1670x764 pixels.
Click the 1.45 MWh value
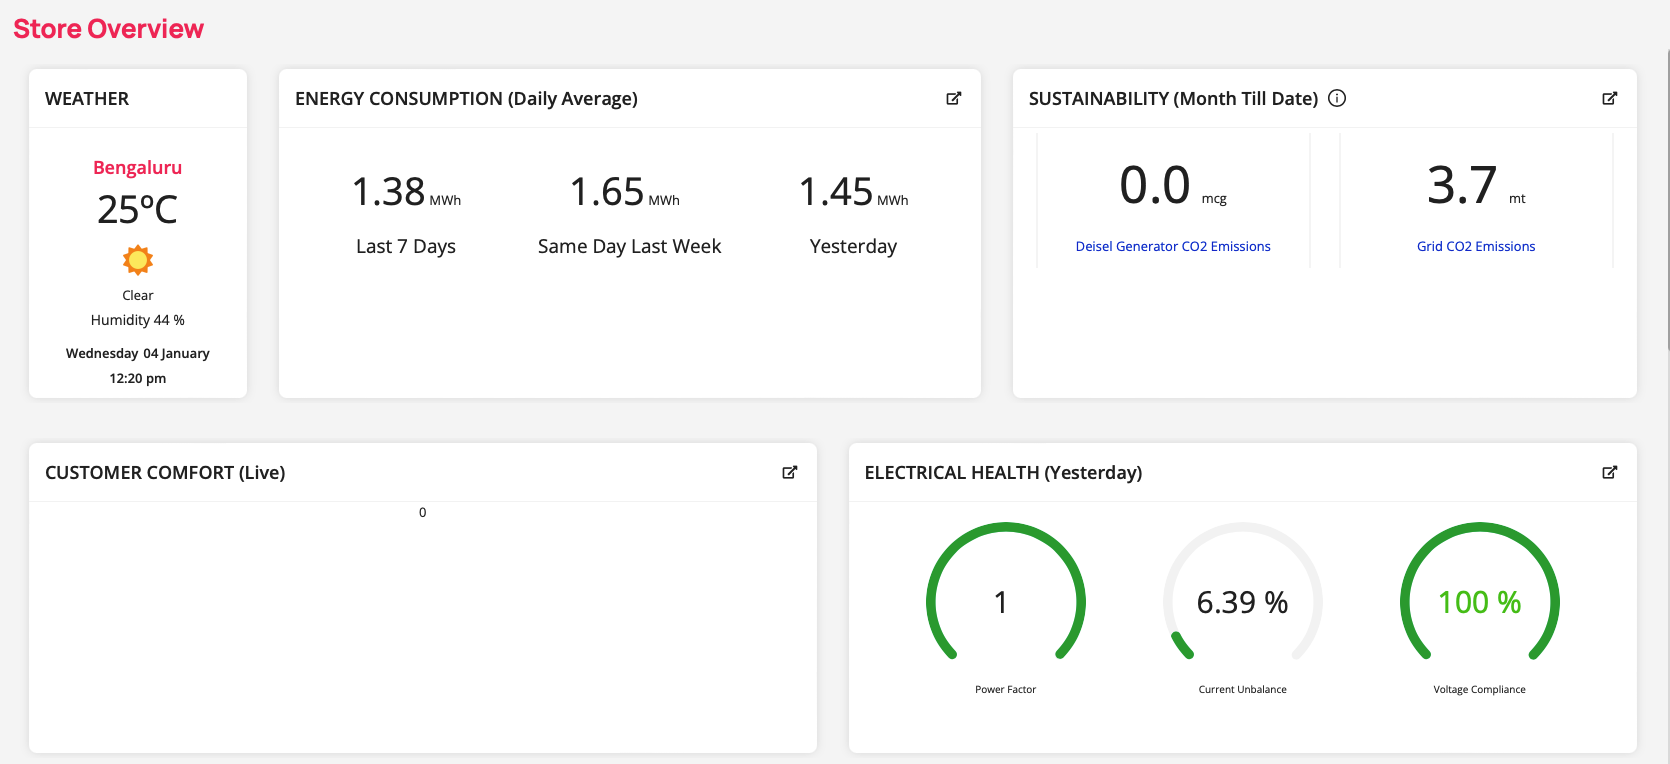[854, 191]
